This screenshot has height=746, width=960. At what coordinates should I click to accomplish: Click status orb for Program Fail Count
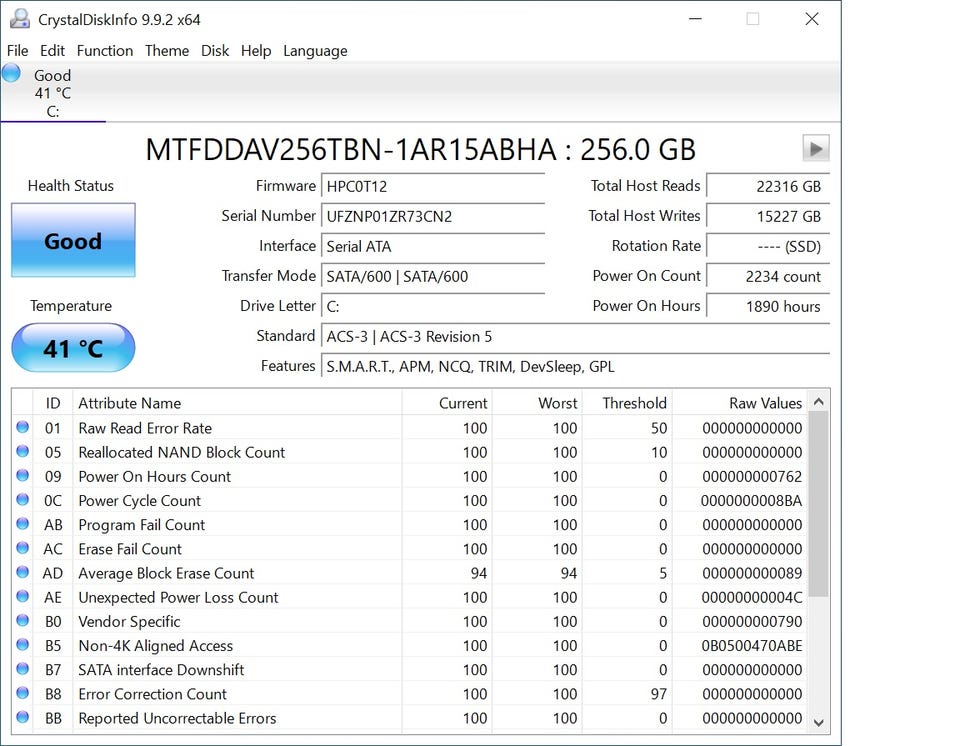pos(23,524)
